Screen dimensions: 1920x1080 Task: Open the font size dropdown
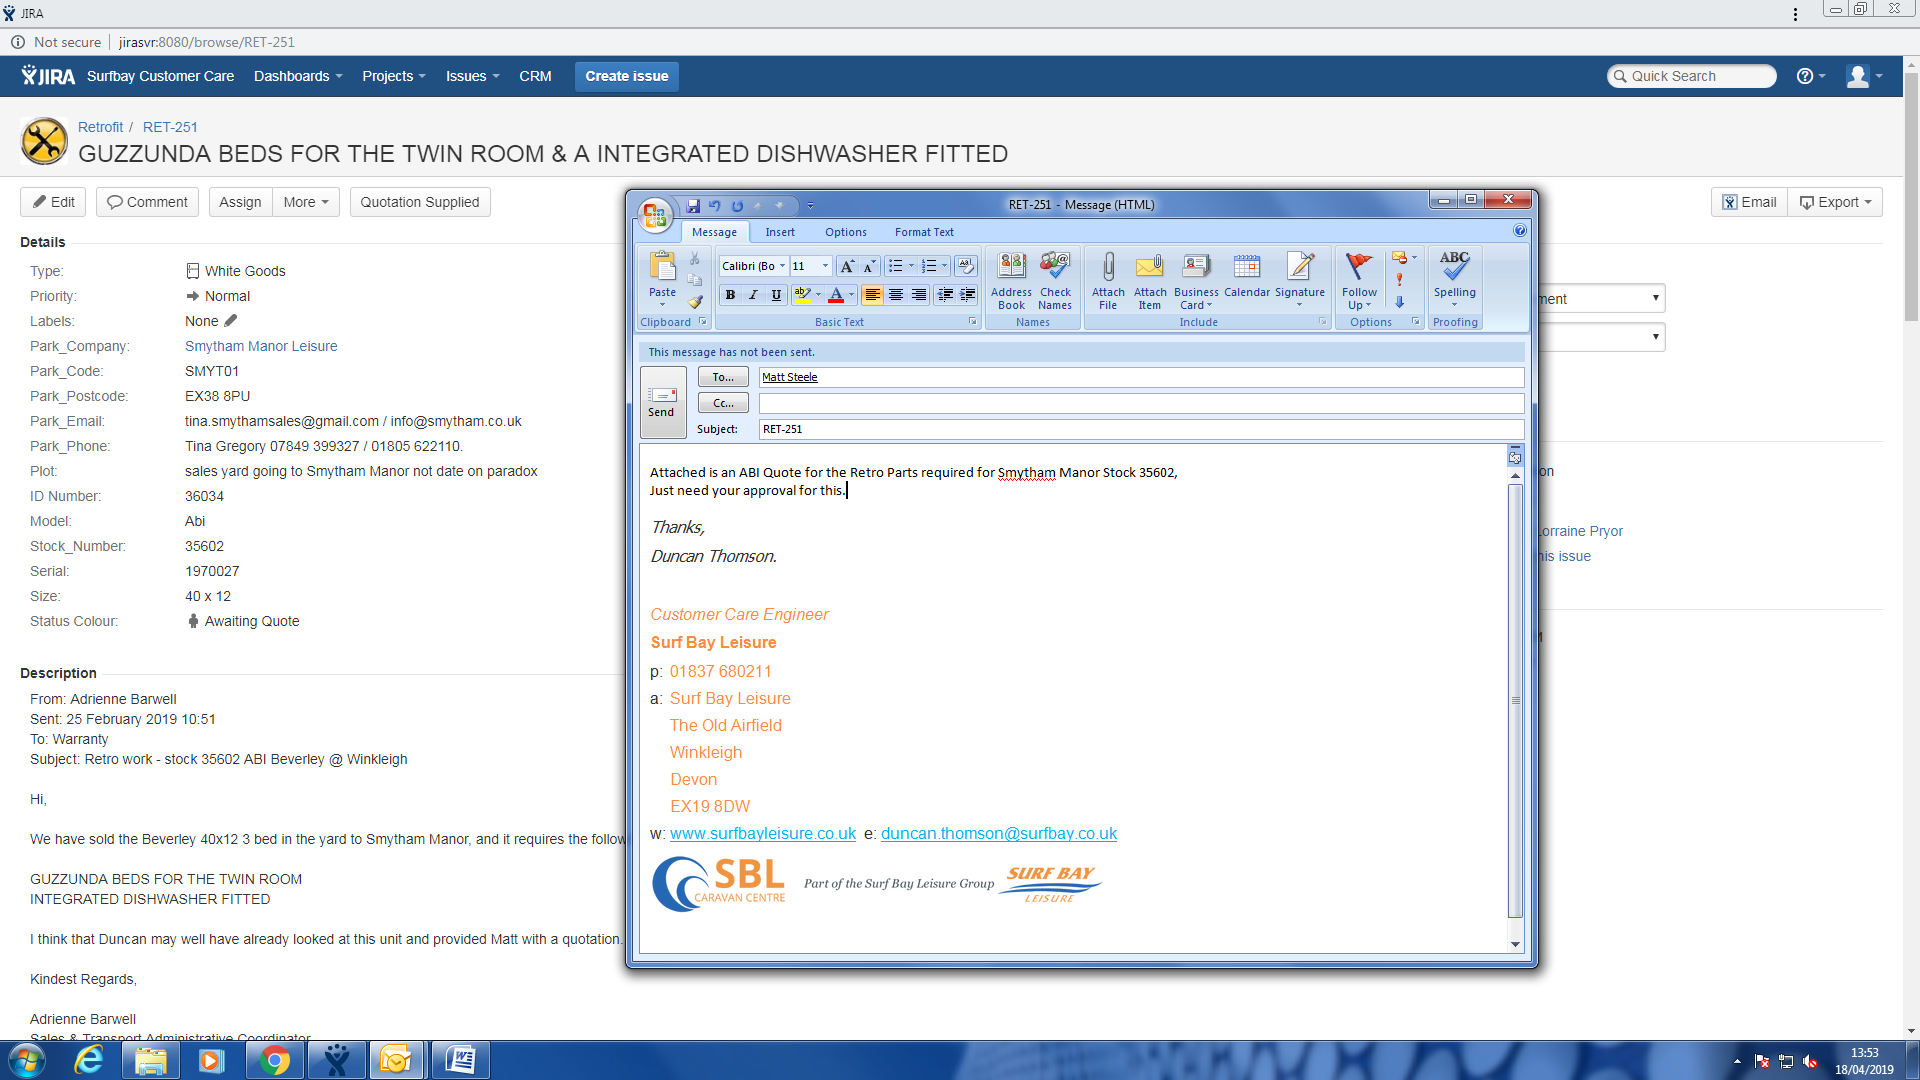pyautogui.click(x=825, y=266)
